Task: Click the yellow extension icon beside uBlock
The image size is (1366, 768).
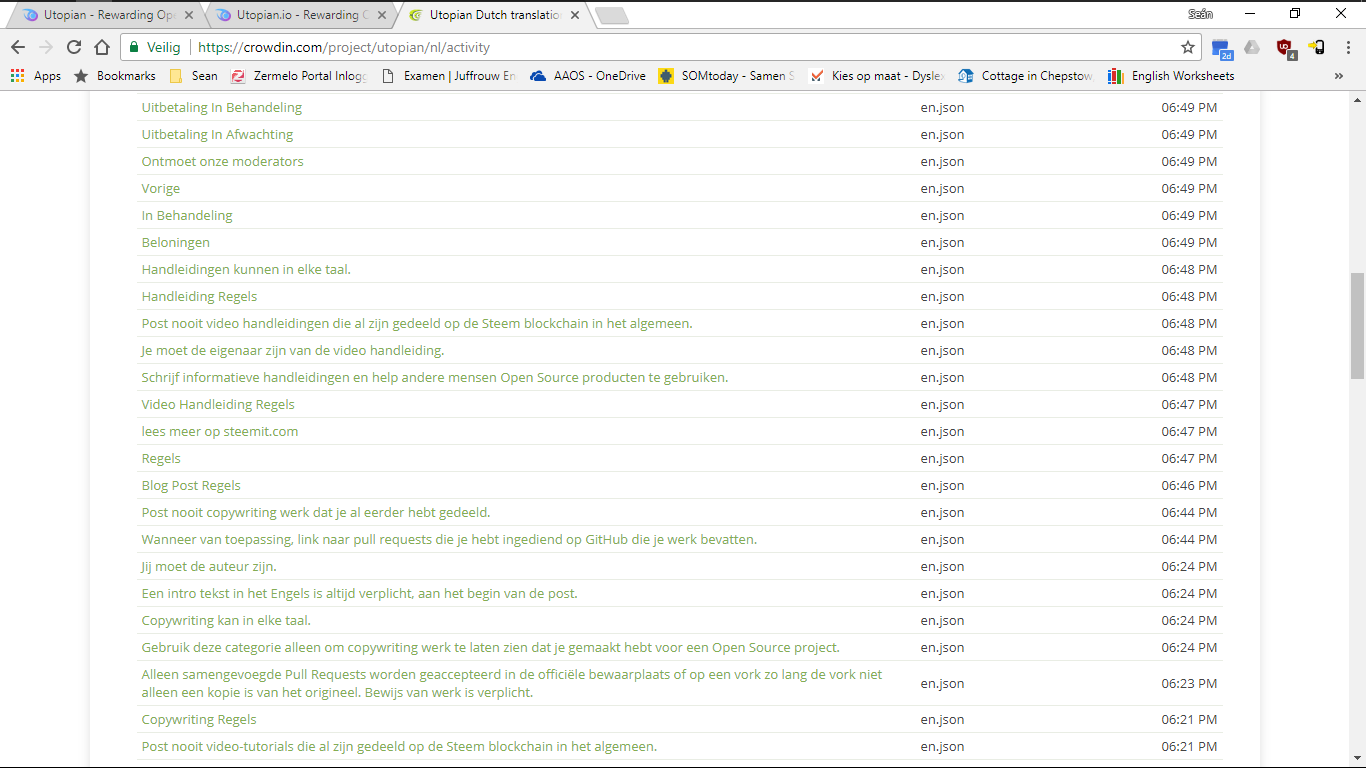Action: pyautogui.click(x=1317, y=47)
